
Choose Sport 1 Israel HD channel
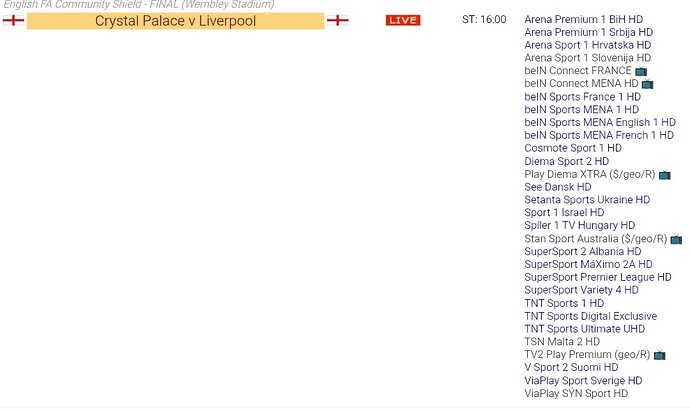coord(564,213)
